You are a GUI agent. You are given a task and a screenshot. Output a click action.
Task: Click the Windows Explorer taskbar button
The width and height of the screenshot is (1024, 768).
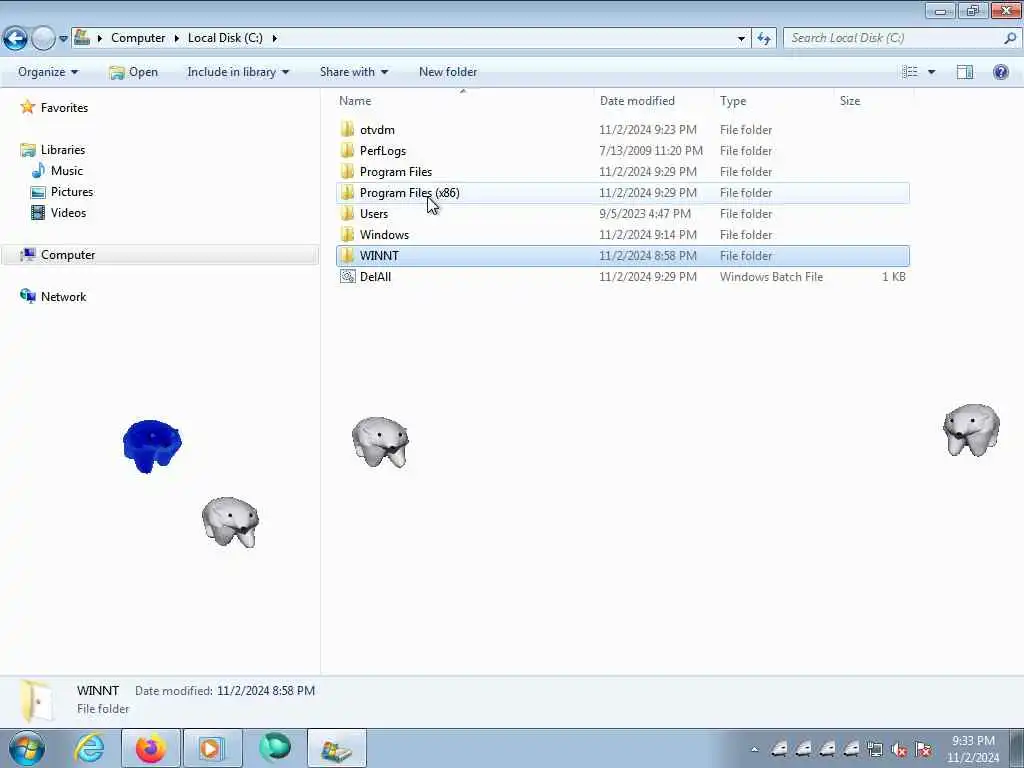336,748
